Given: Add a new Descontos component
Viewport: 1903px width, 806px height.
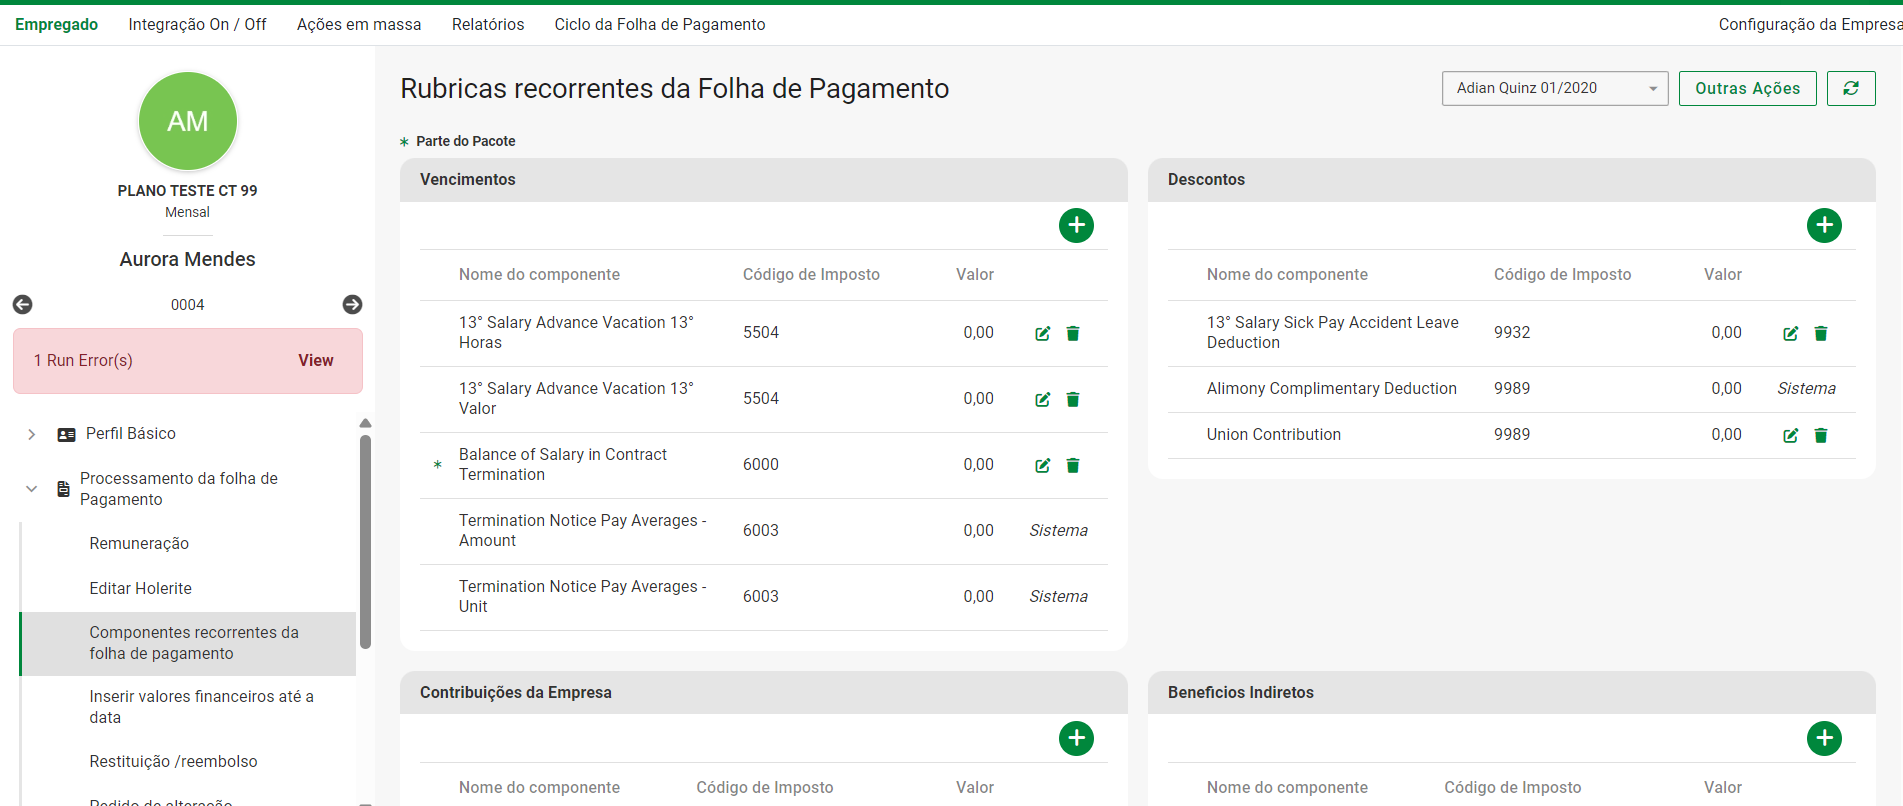Looking at the screenshot, I should tap(1824, 225).
